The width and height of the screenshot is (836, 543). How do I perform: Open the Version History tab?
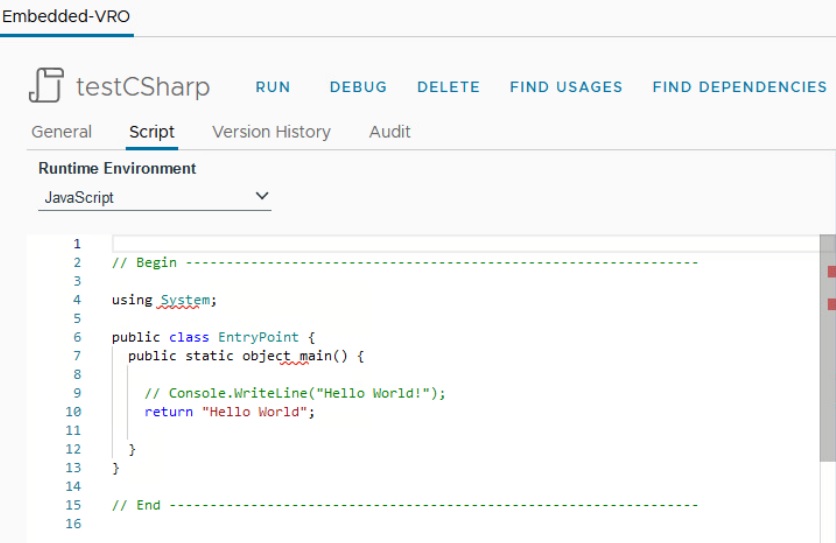(x=271, y=132)
